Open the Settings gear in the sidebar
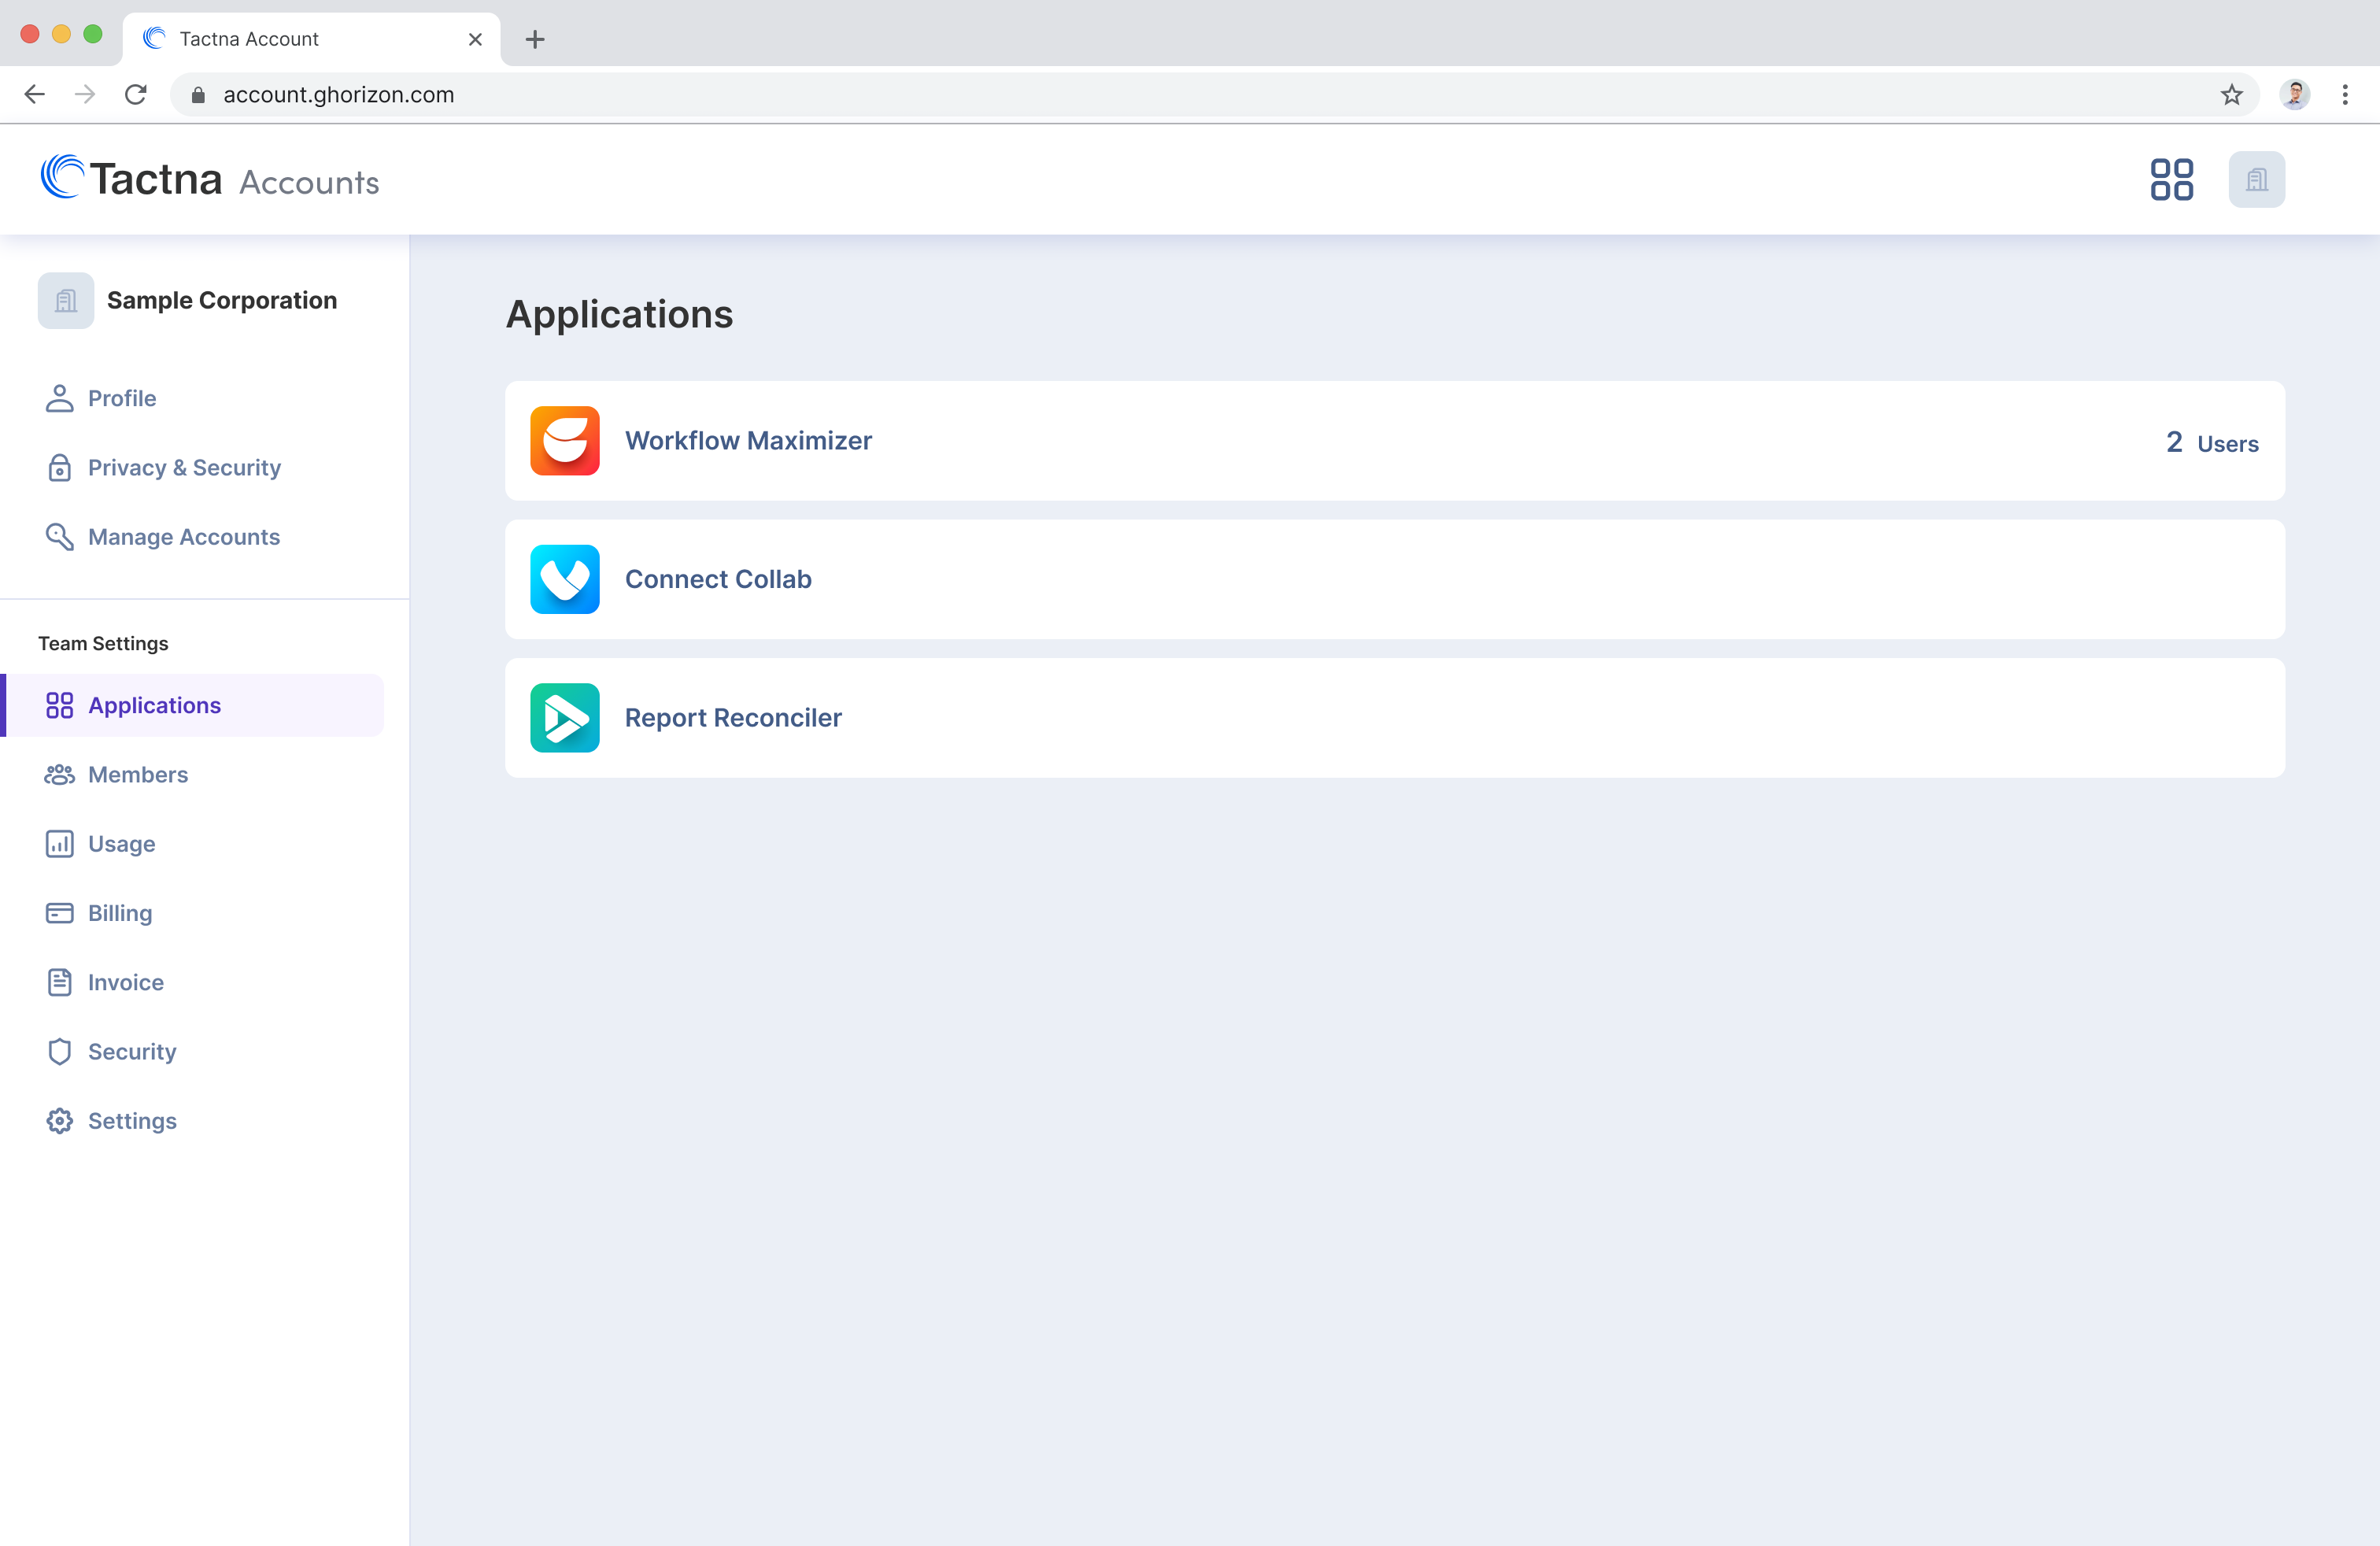This screenshot has height=1546, width=2380. point(59,1120)
